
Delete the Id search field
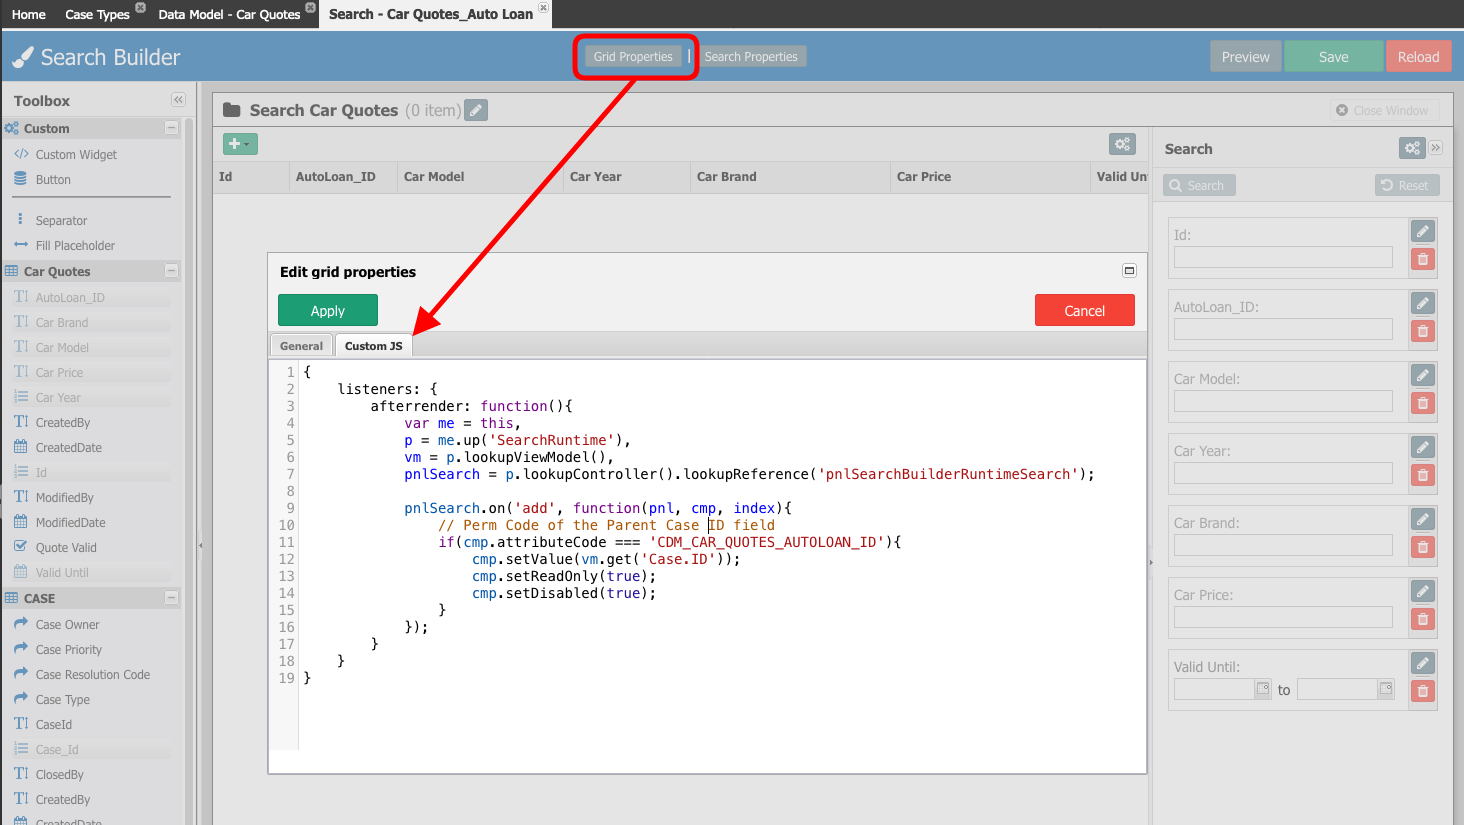coord(1423,259)
